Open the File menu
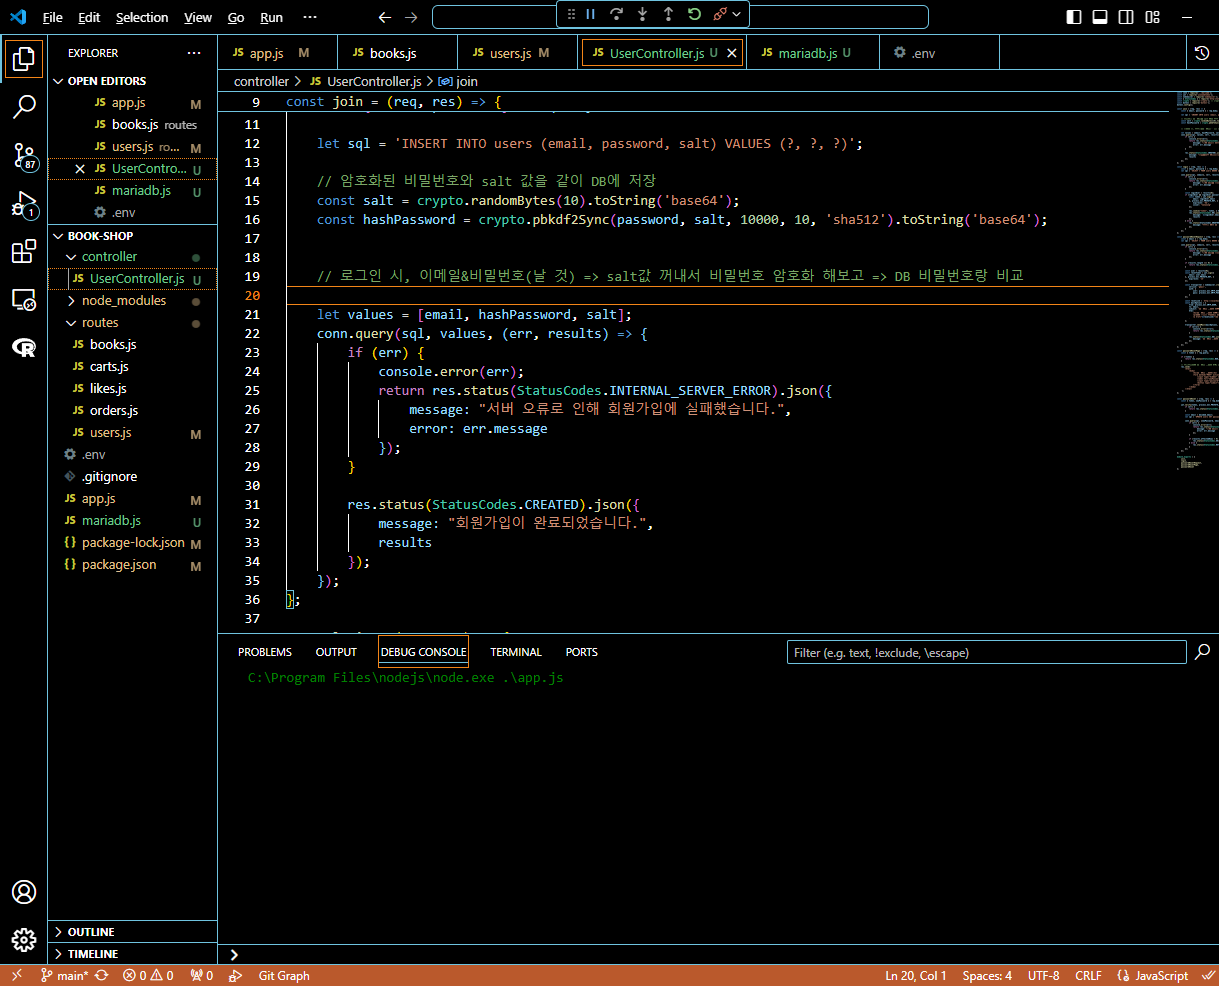Image resolution: width=1219 pixels, height=986 pixels. 53,17
